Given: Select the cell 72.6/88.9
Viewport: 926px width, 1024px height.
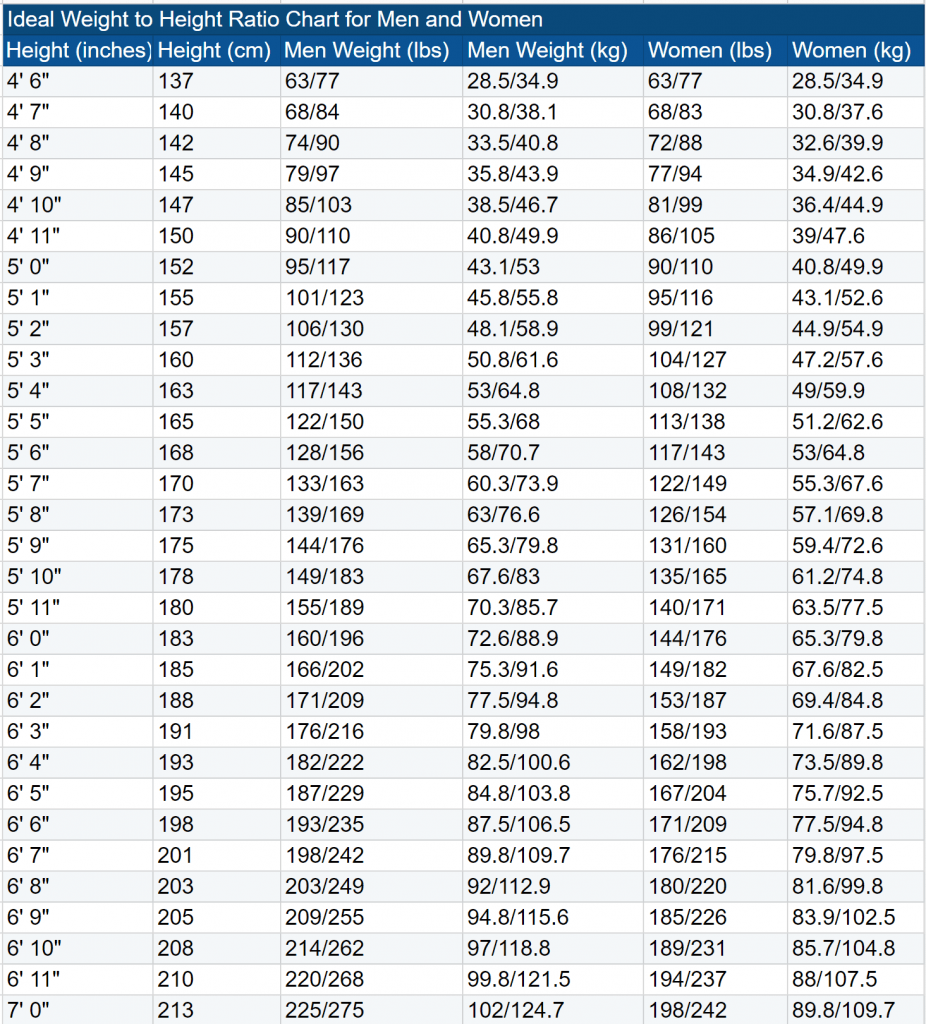Looking at the screenshot, I should [x=552, y=638].
